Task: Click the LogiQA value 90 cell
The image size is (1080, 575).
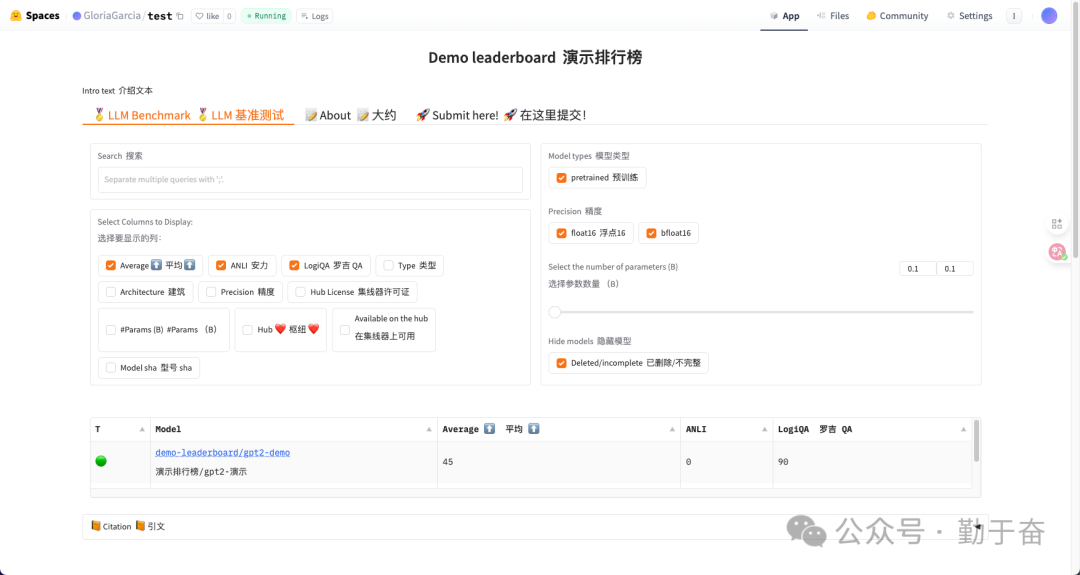Action: pyautogui.click(x=872, y=462)
